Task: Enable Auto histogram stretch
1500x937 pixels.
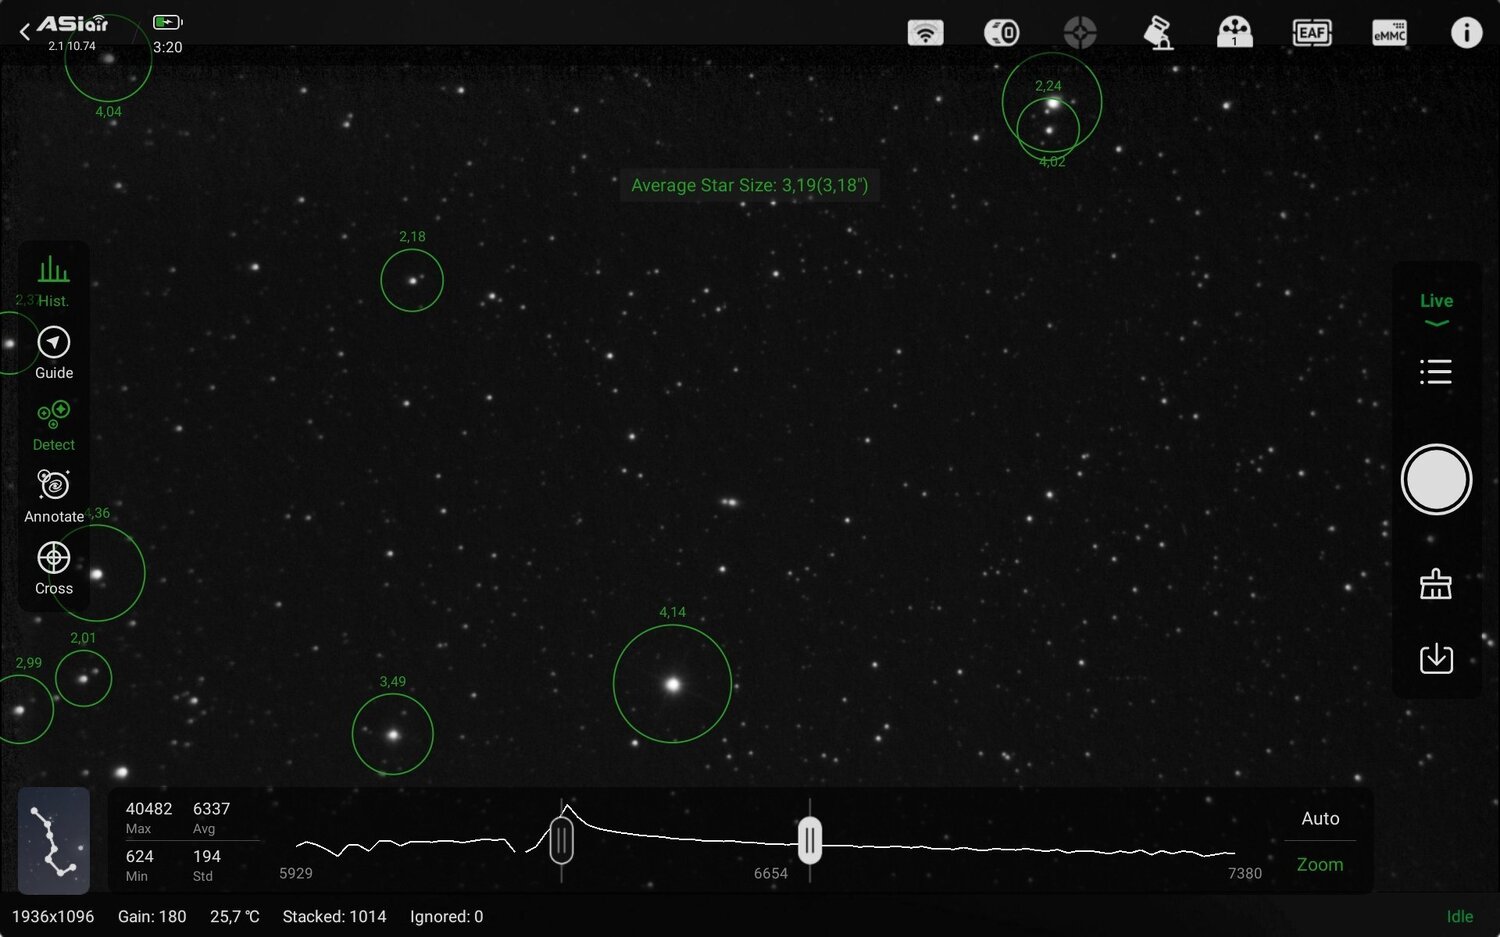Action: coord(1319,818)
